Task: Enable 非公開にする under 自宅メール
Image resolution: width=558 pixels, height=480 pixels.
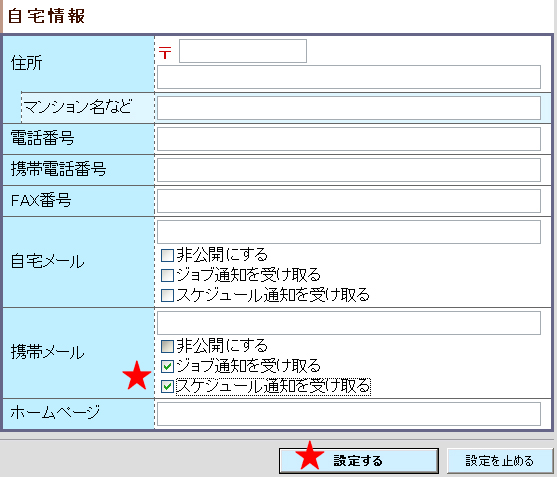Action: [167, 255]
